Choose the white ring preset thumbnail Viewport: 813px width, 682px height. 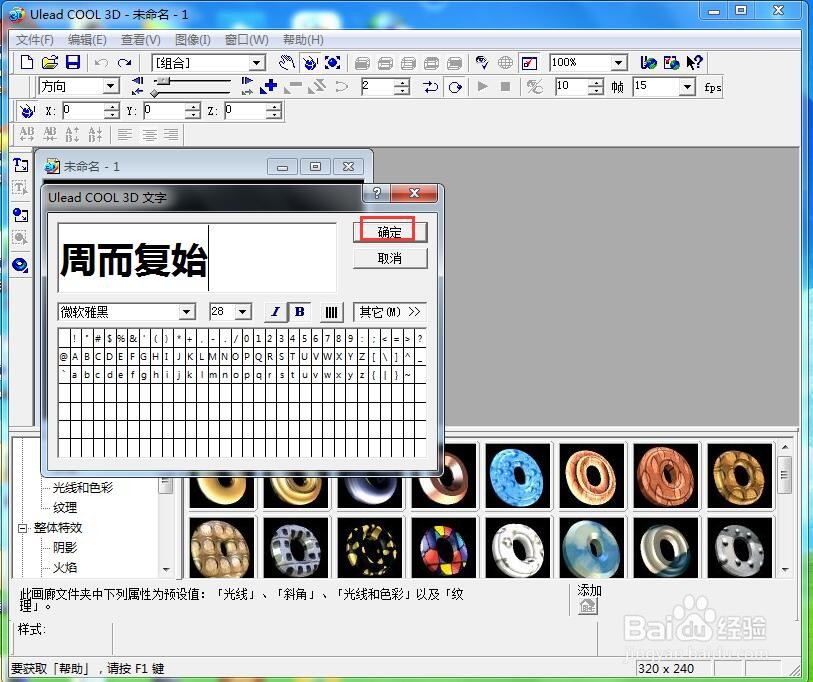[517, 548]
